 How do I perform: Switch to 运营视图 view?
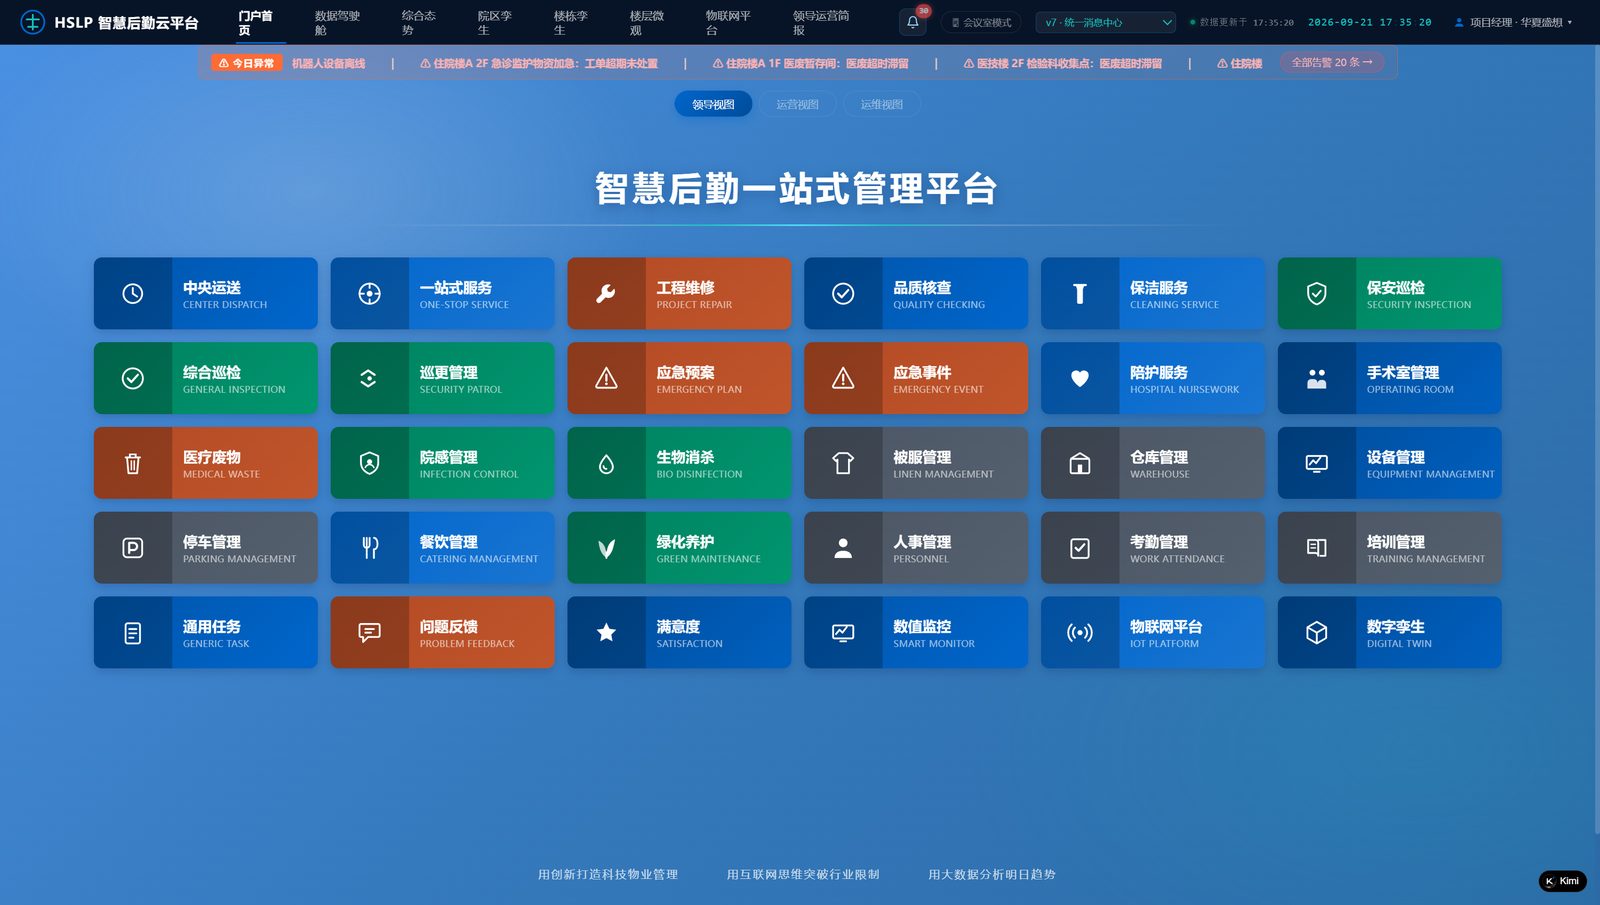pyautogui.click(x=797, y=104)
